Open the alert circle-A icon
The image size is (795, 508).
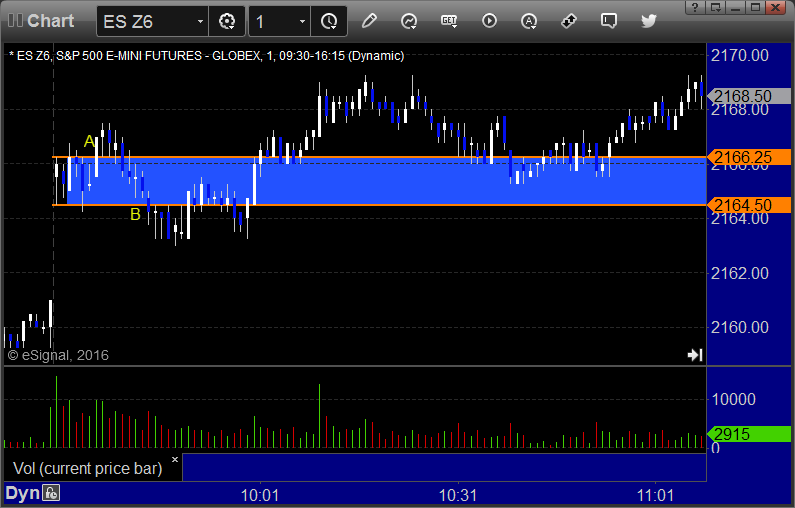[529, 21]
